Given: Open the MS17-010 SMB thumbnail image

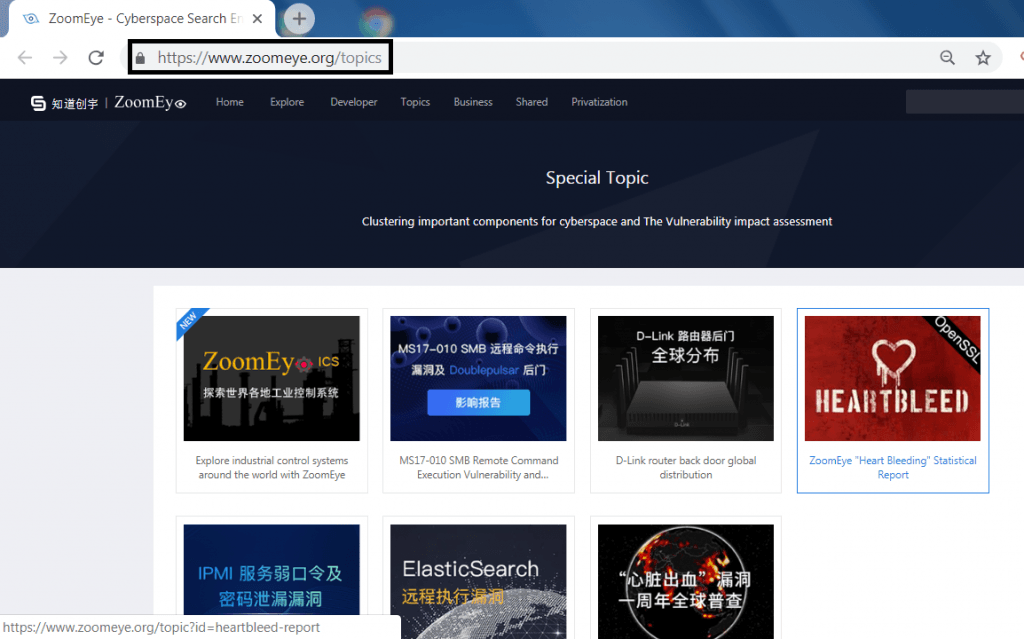Looking at the screenshot, I should (x=478, y=378).
